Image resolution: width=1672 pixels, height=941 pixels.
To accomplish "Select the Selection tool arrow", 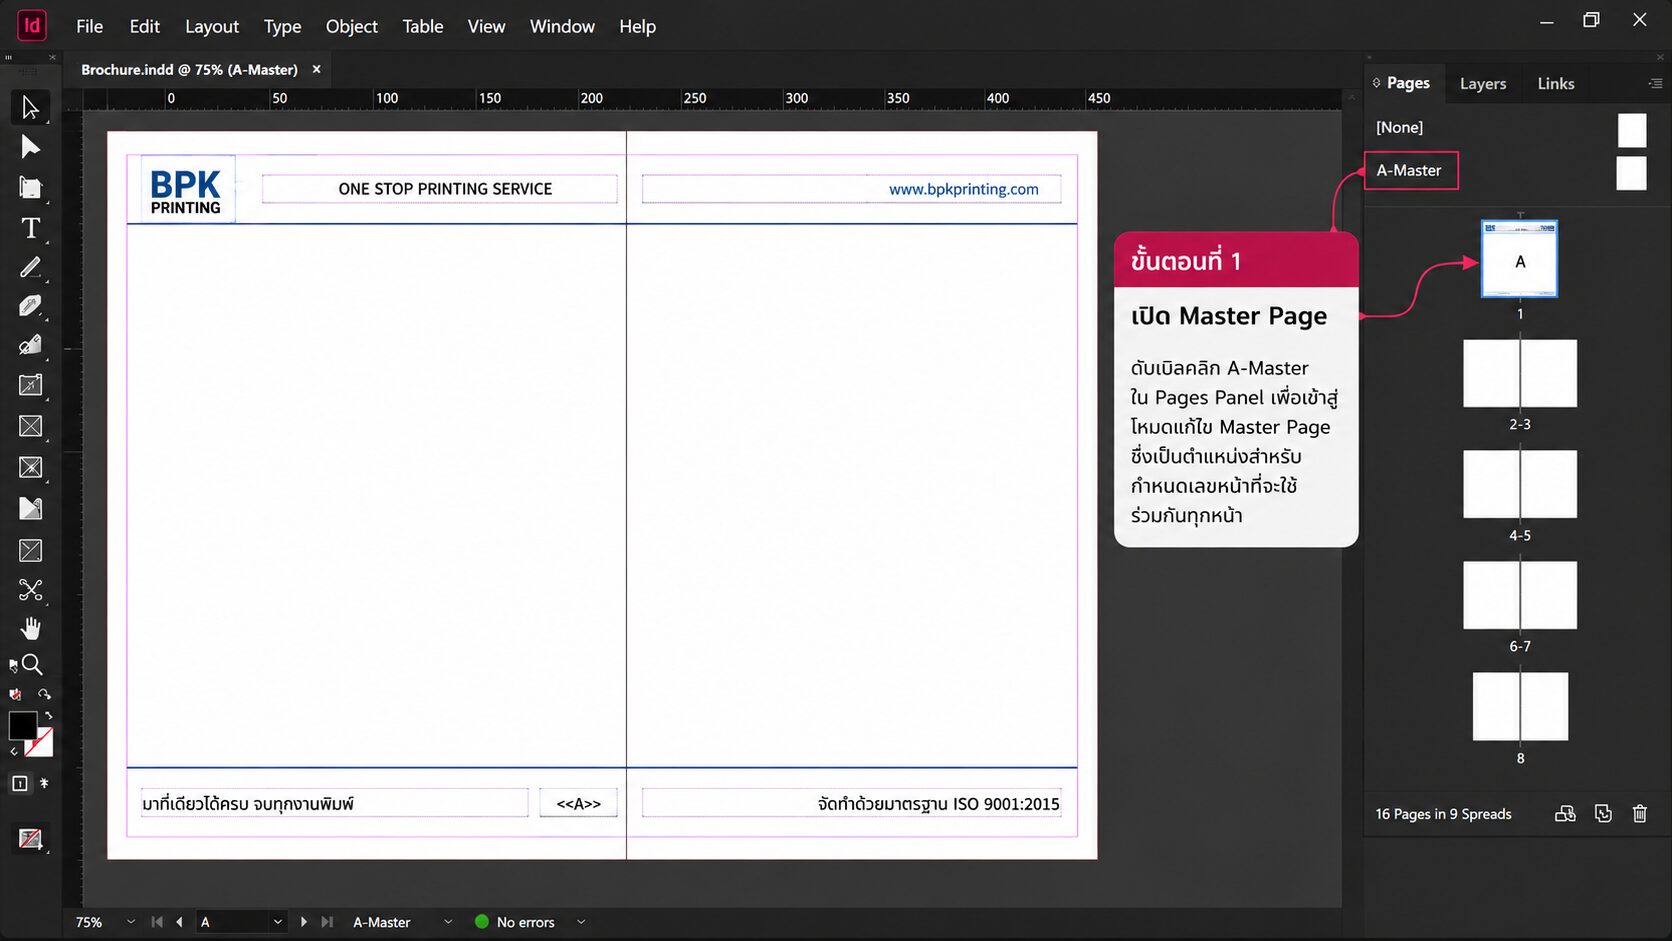I will 30,107.
